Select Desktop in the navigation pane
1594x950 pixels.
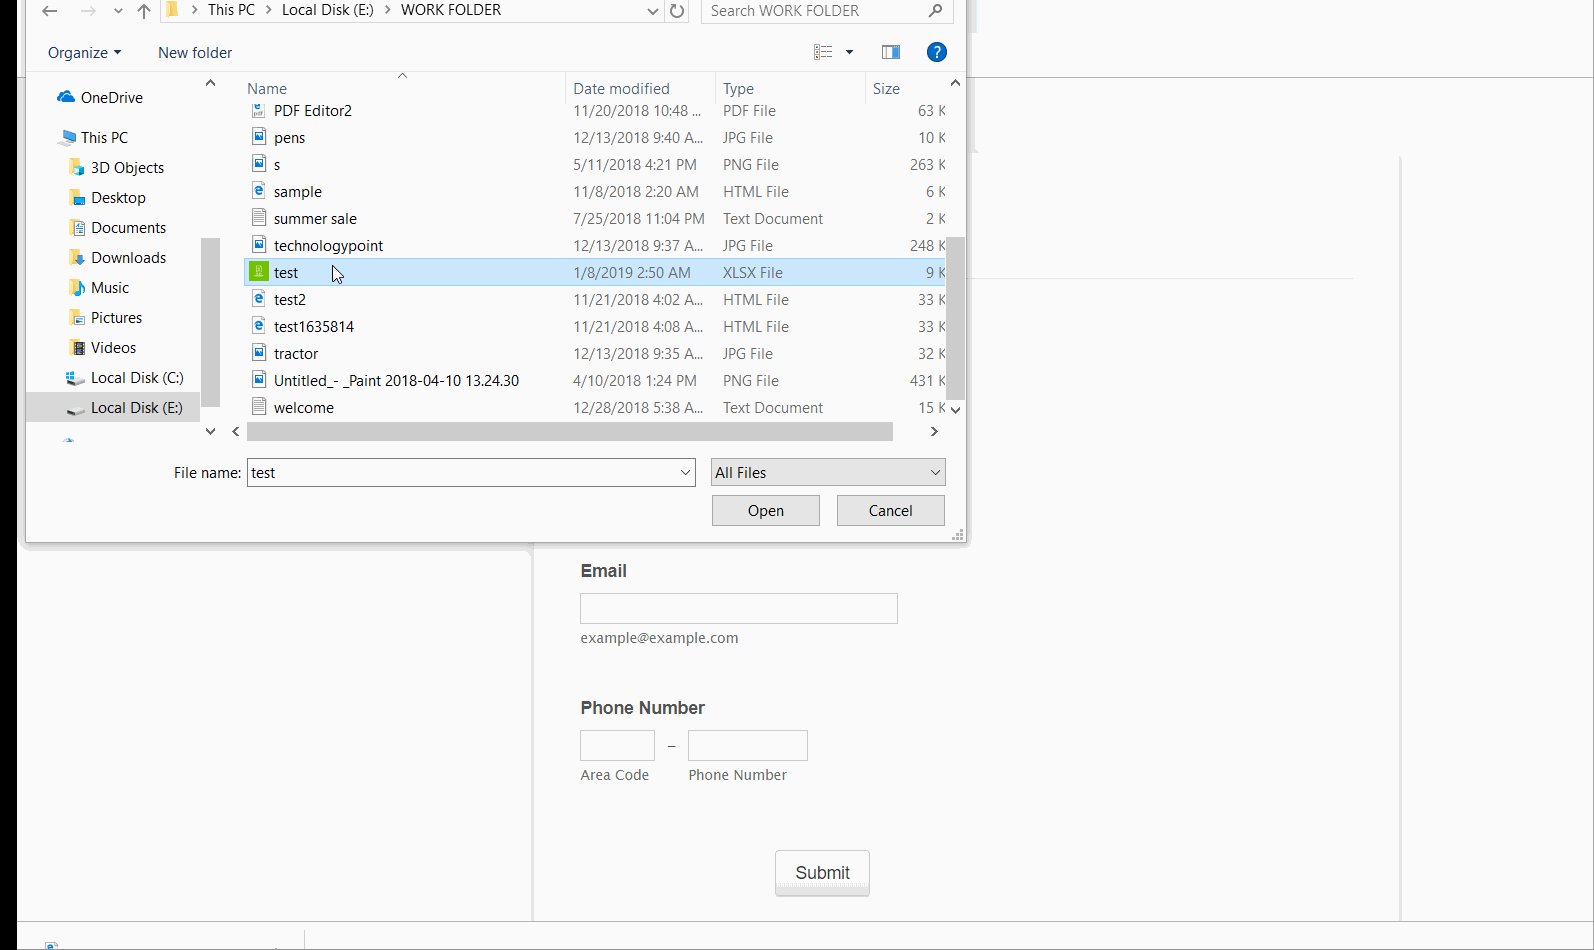coord(118,197)
